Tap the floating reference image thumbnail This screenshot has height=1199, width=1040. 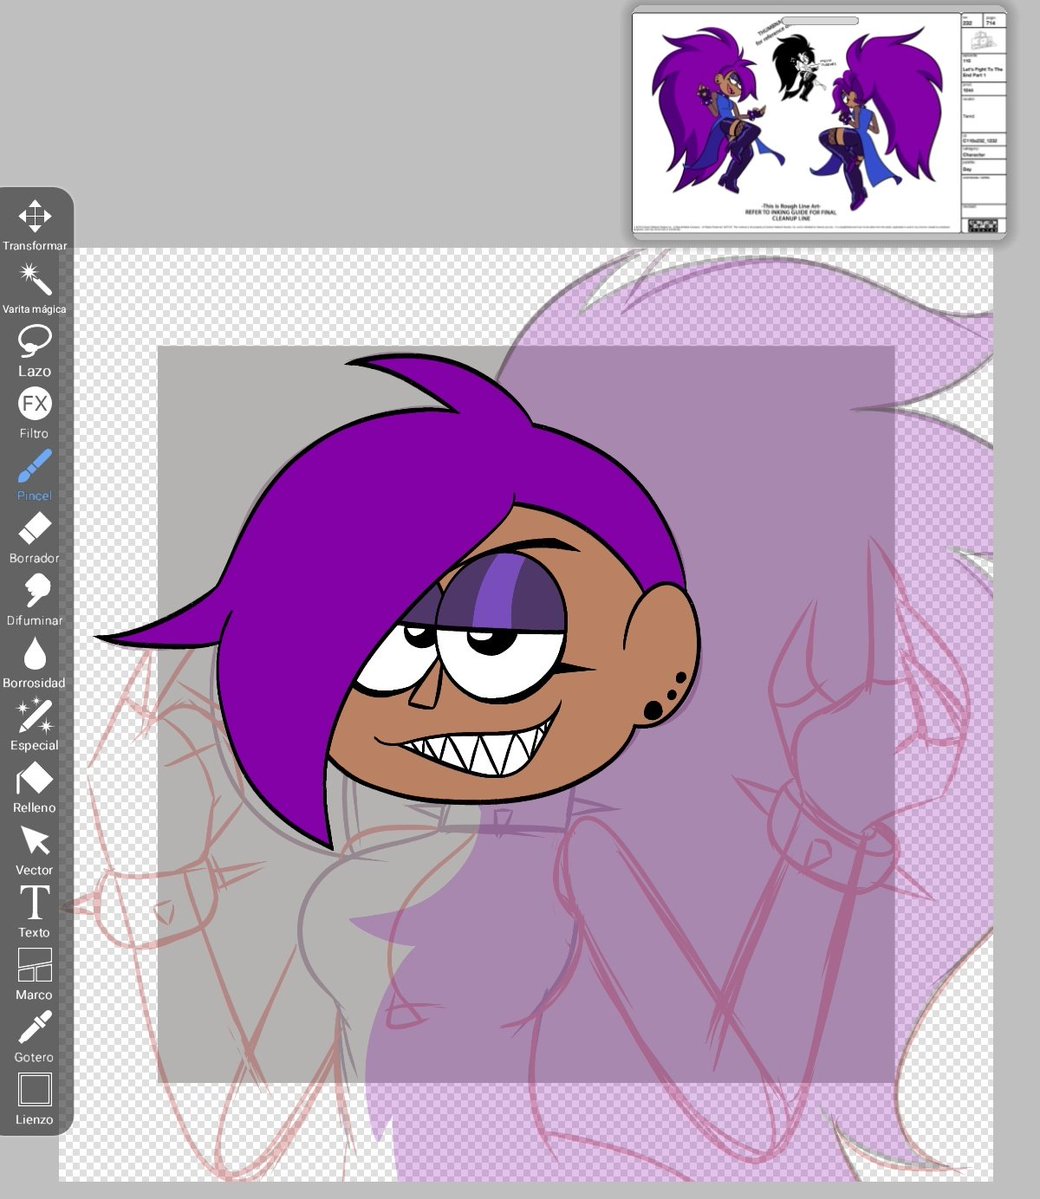coord(819,123)
